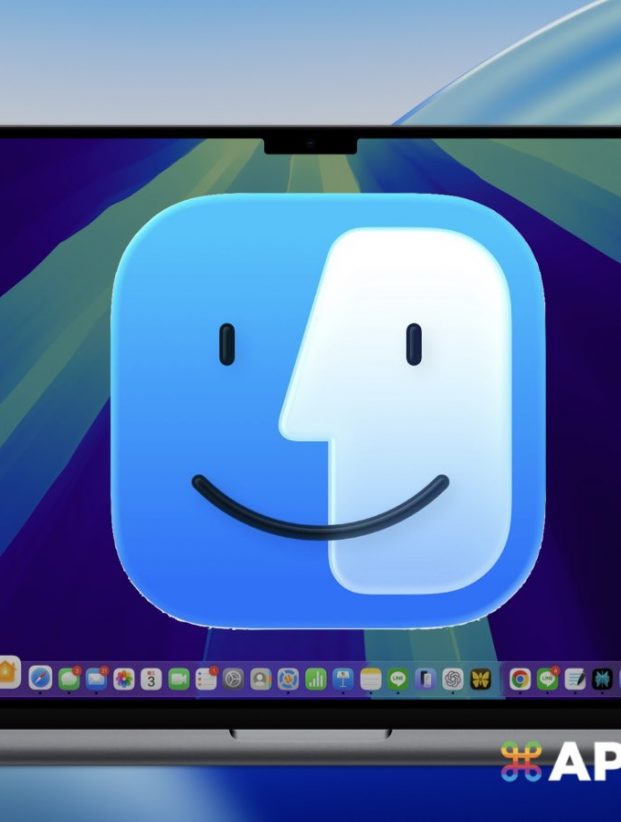
Task: Open the TextEdit pen-and-paper icon
Action: pyautogui.click(x=575, y=679)
